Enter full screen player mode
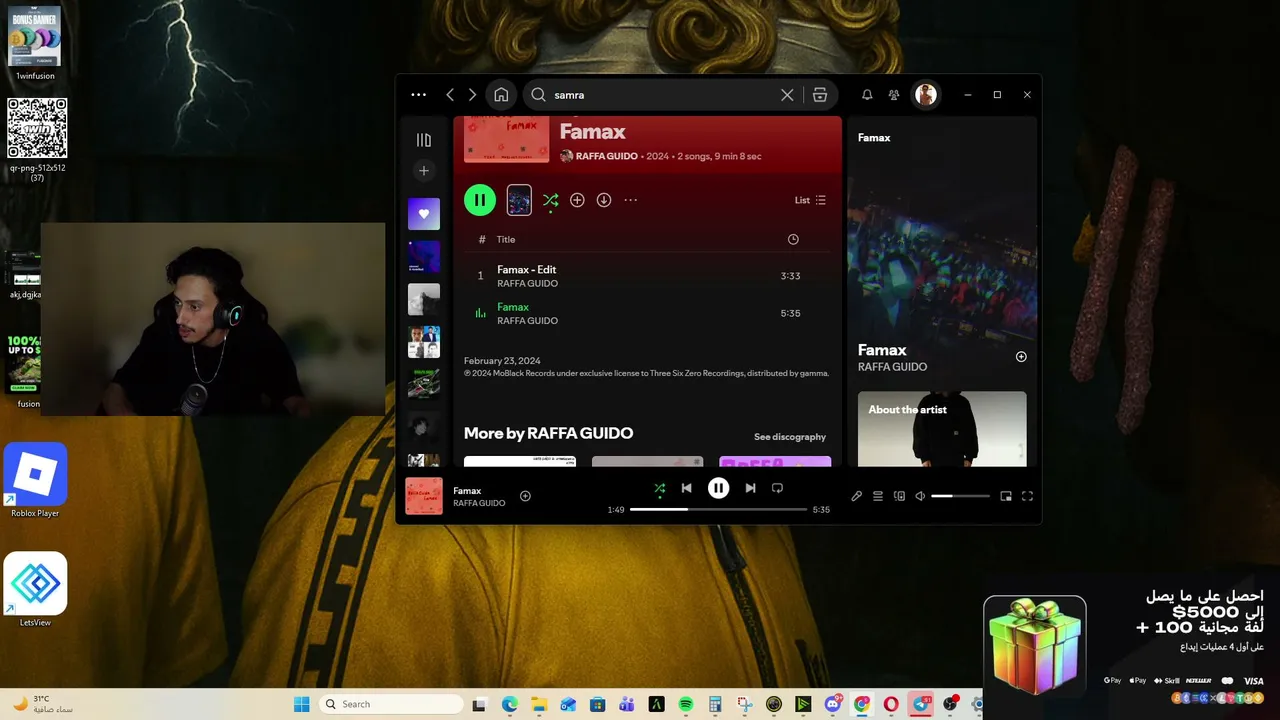 click(x=1027, y=496)
